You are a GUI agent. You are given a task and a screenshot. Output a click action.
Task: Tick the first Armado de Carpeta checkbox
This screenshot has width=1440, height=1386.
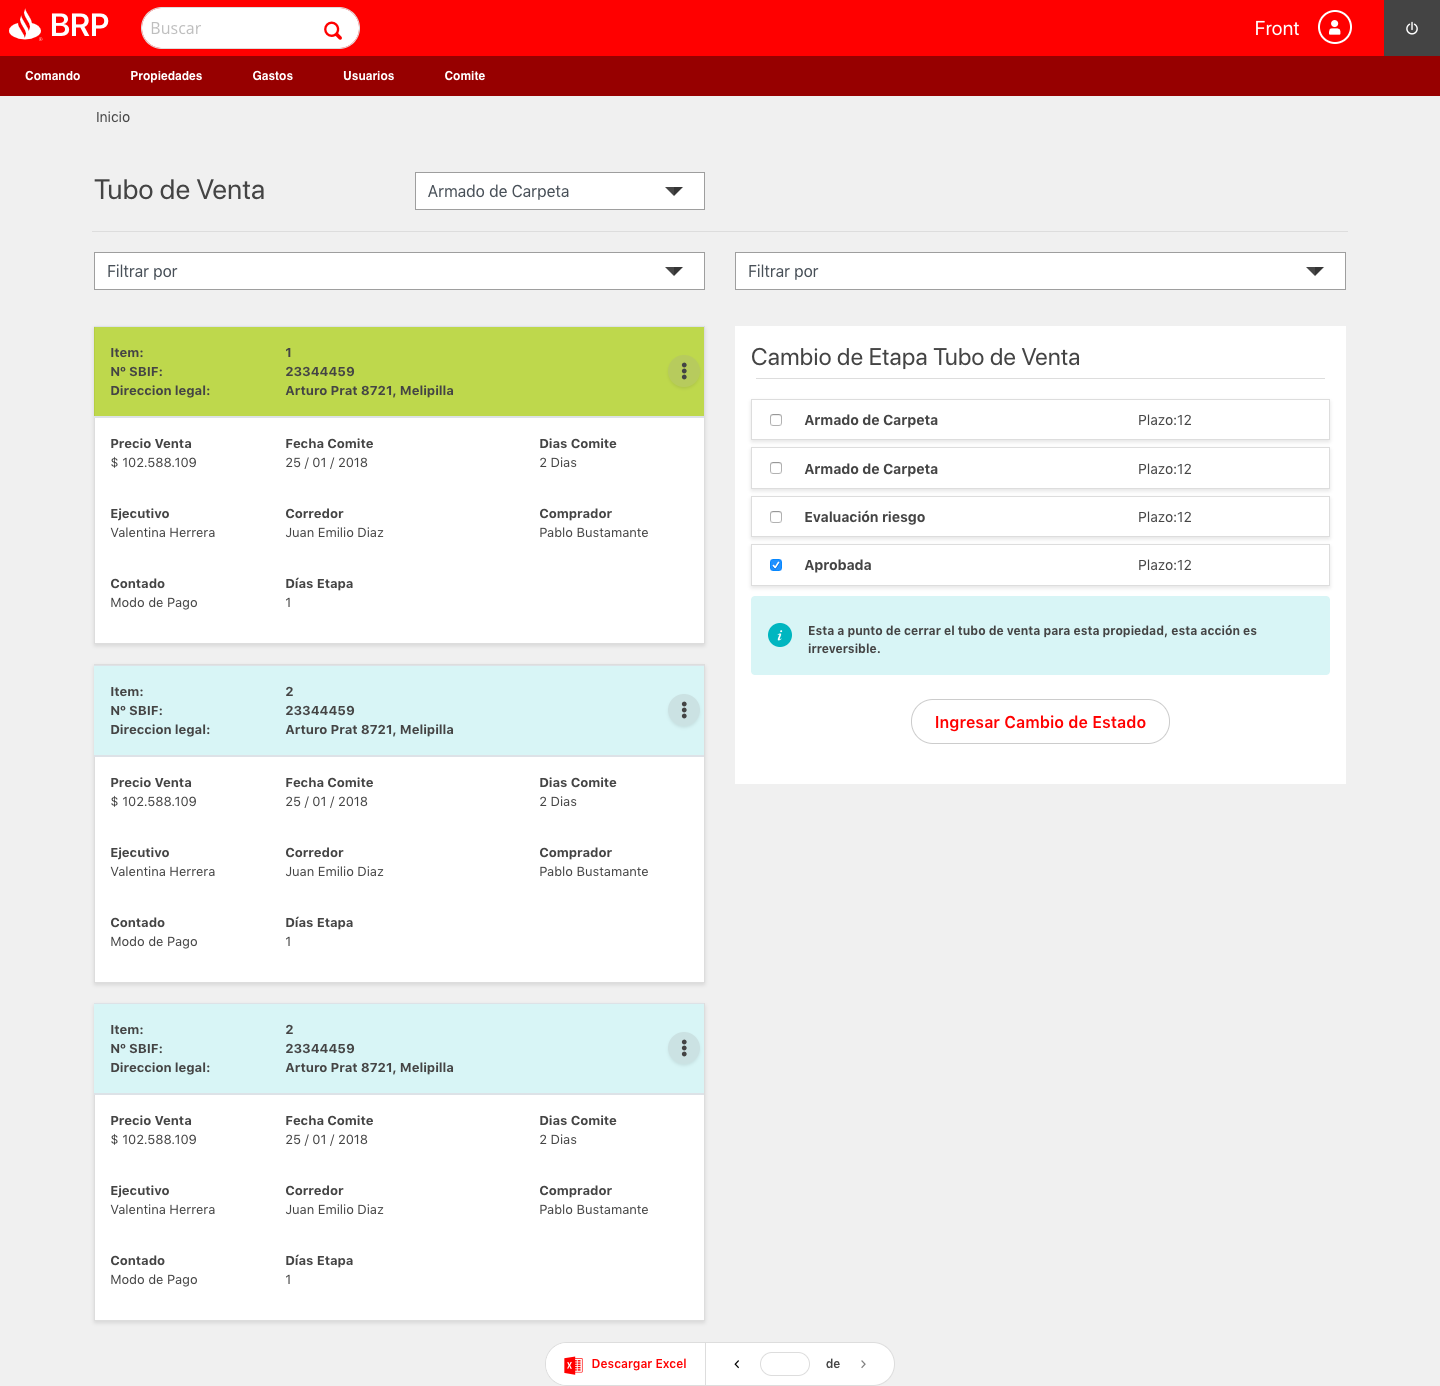[x=776, y=420]
